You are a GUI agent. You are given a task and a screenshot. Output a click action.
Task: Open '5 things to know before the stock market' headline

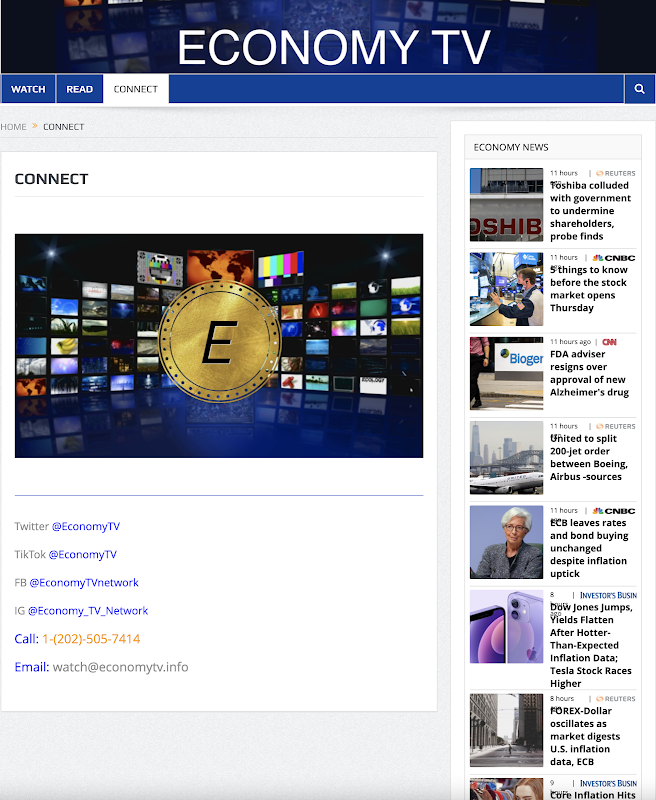588,289
